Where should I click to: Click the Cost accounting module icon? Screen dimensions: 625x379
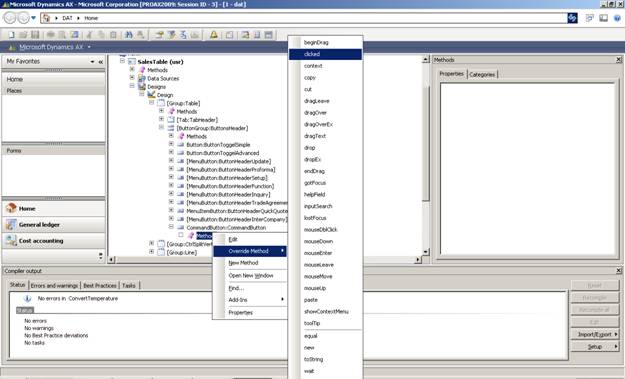click(11, 240)
